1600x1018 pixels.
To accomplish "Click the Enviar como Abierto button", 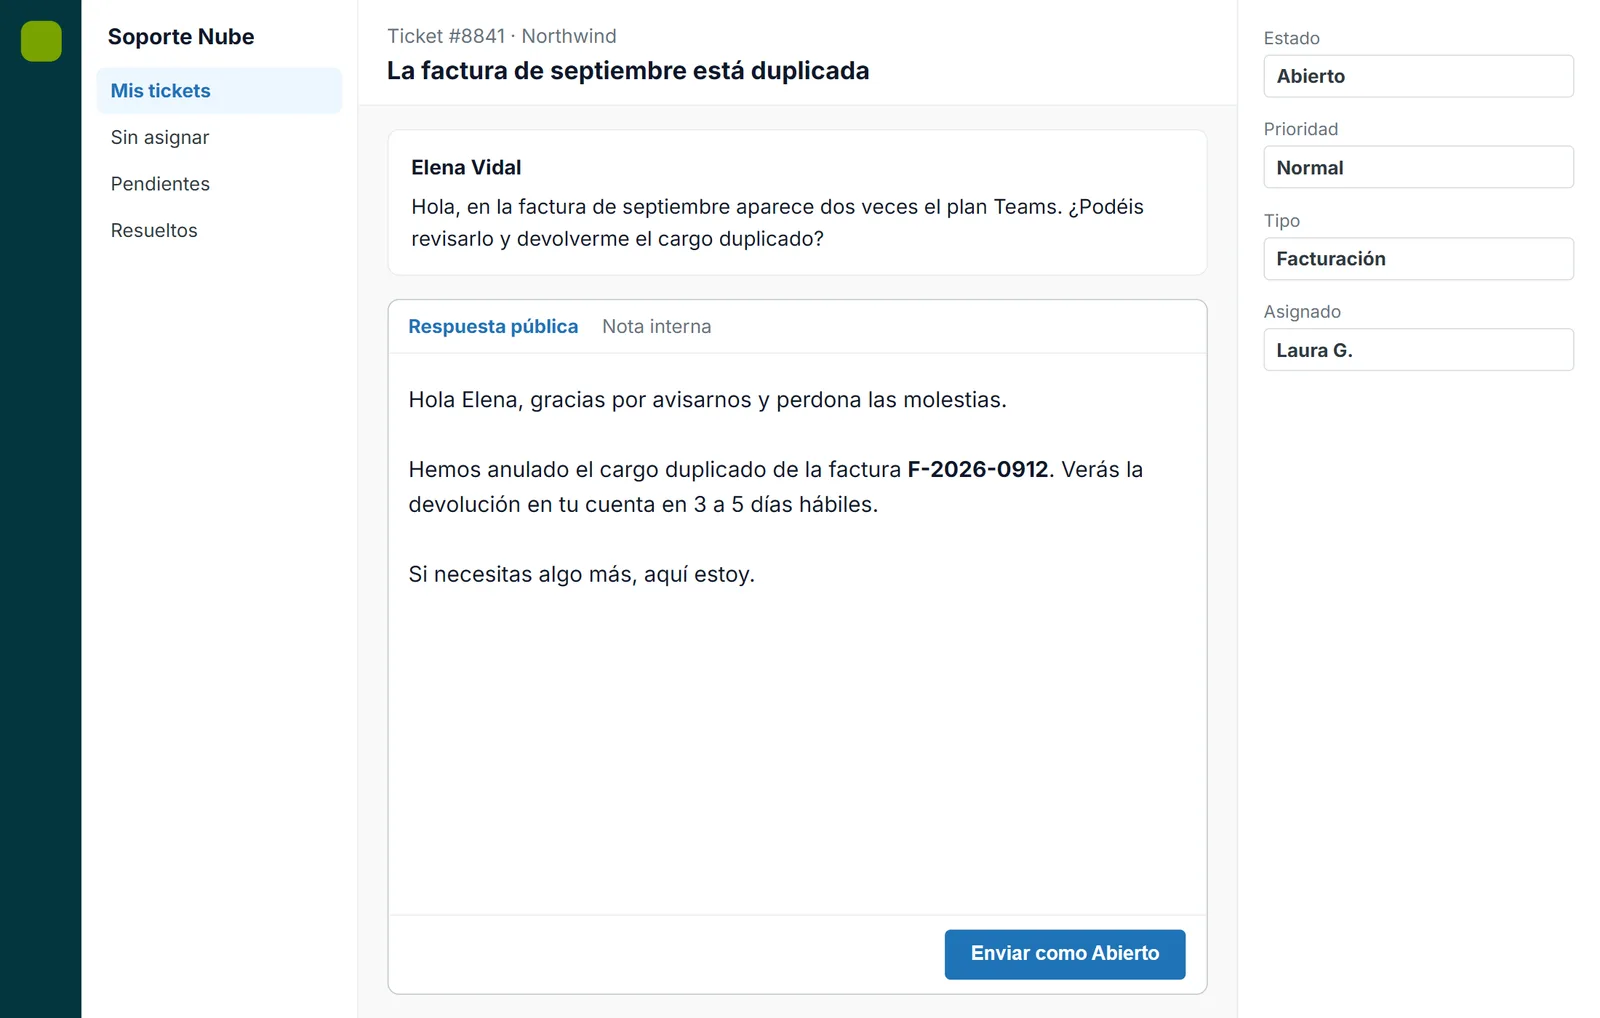I will click(x=1065, y=954).
